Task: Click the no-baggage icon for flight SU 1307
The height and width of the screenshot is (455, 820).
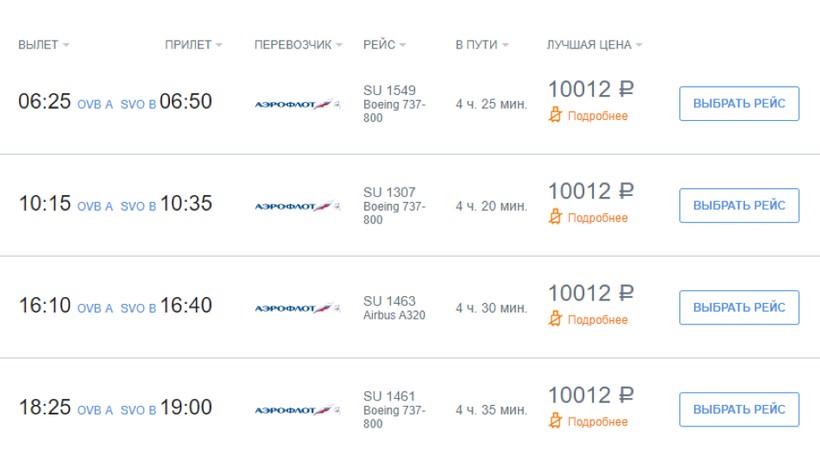Action: click(x=556, y=217)
